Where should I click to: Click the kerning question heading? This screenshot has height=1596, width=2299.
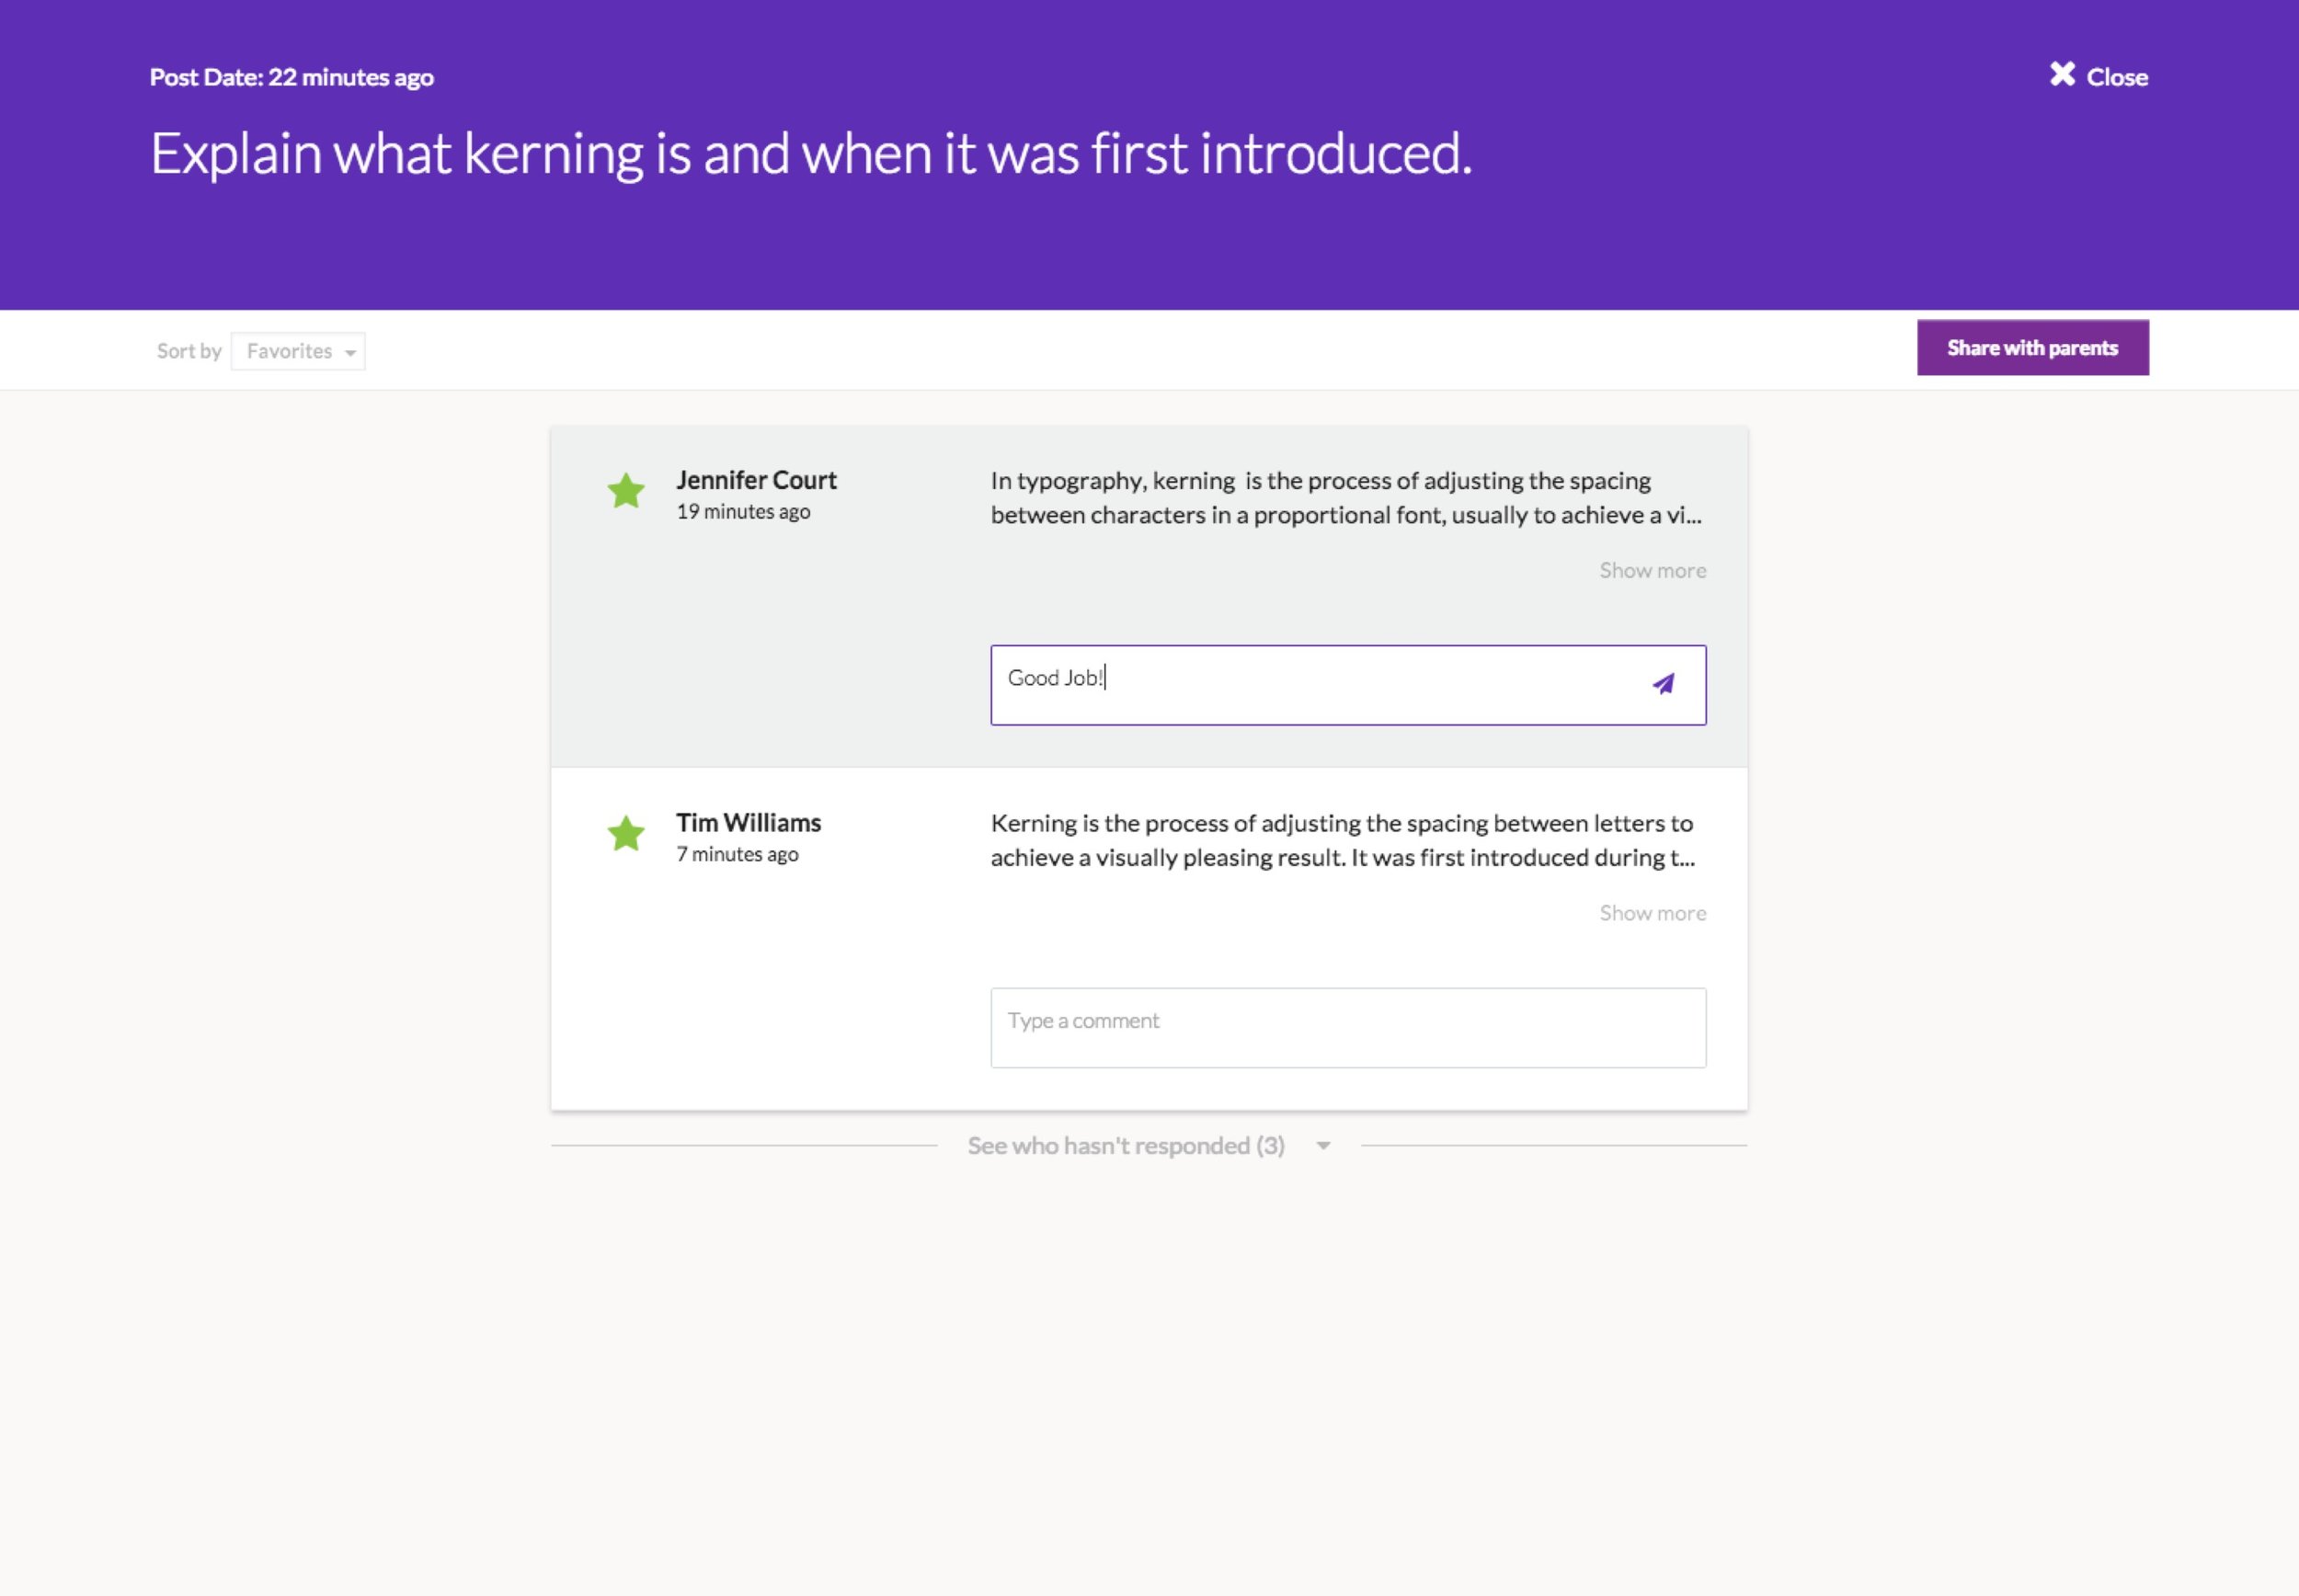click(x=811, y=154)
